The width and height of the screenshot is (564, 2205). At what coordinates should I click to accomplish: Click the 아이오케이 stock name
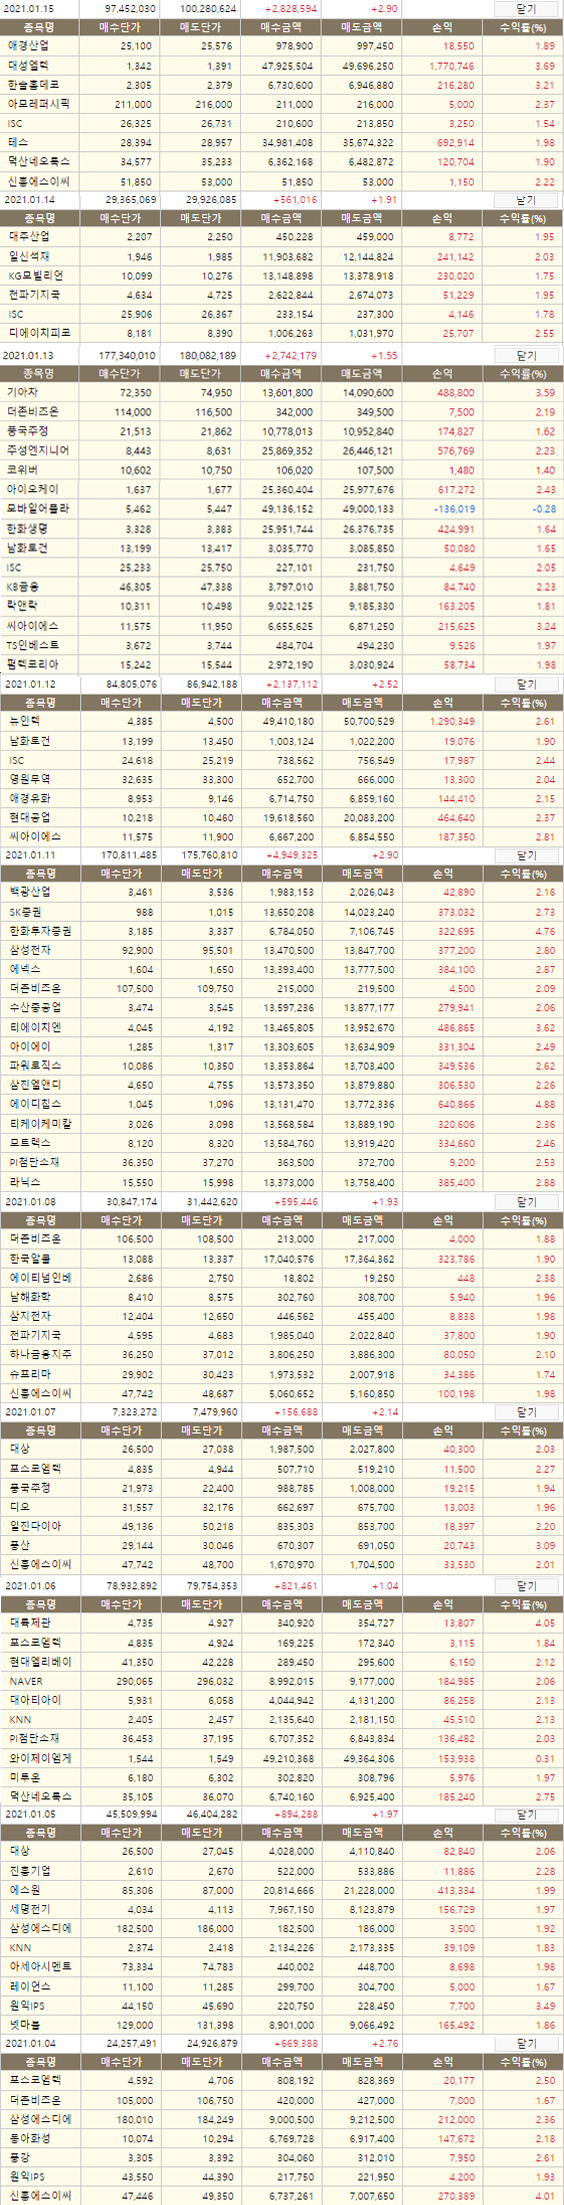(32, 490)
